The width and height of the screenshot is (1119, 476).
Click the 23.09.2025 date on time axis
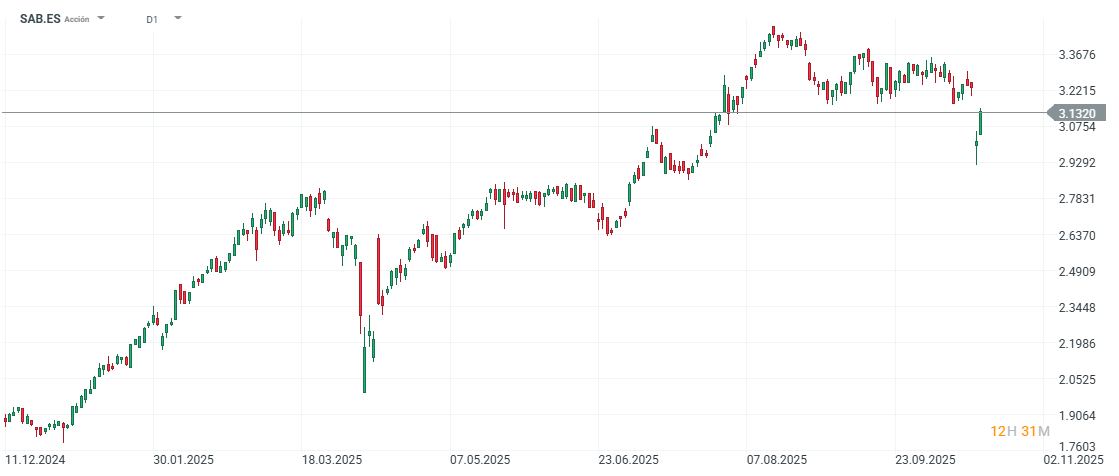(x=926, y=460)
